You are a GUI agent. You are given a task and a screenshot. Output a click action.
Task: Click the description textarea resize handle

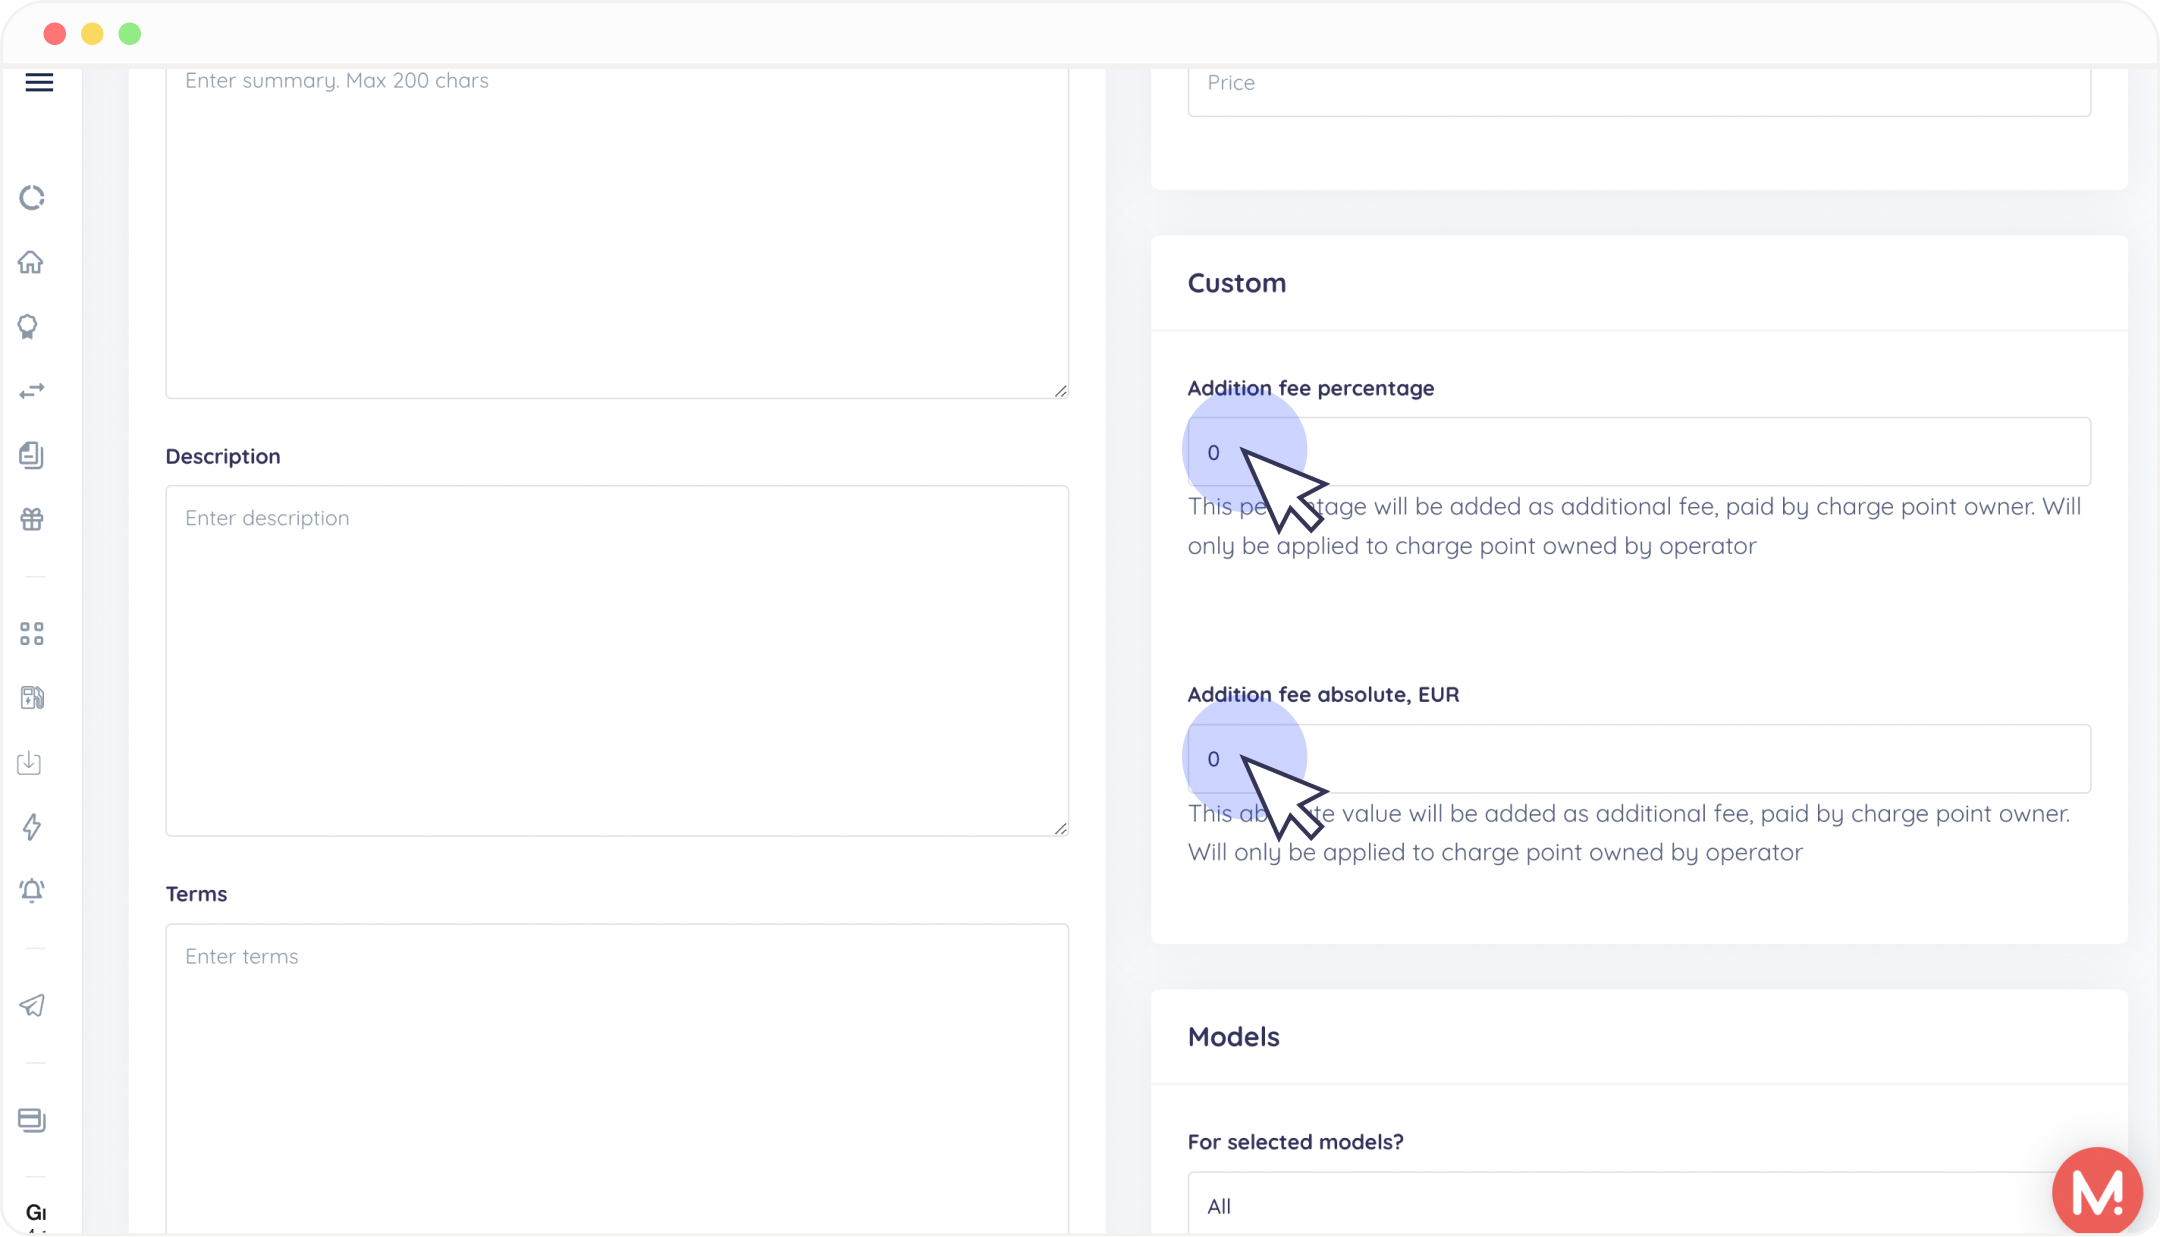pos(1060,828)
